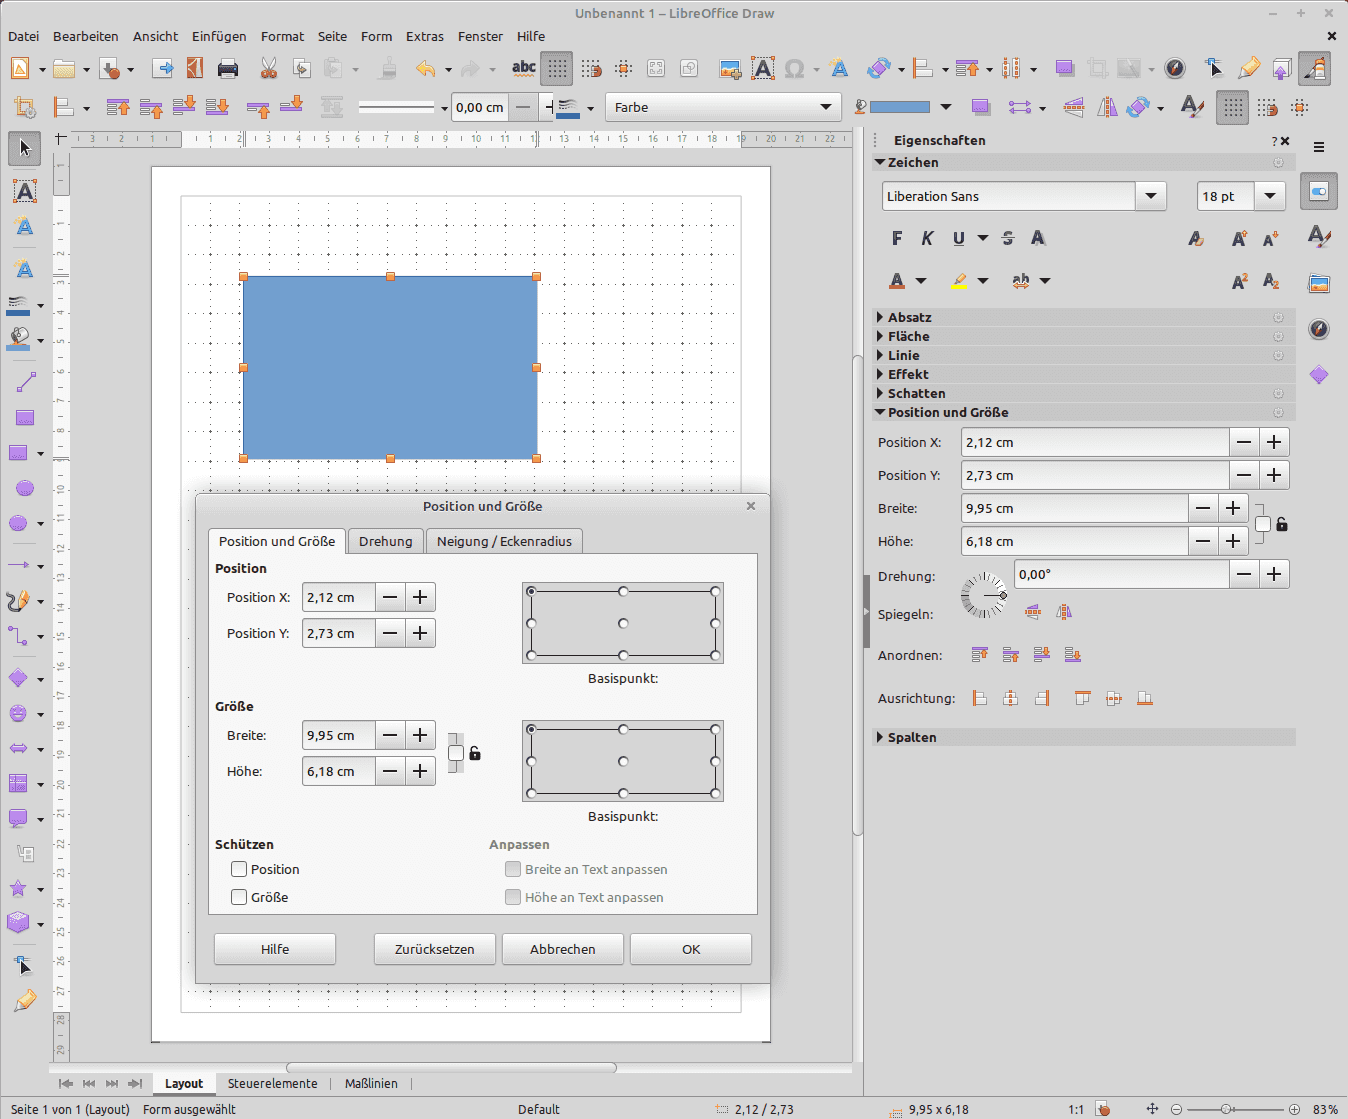Viewport: 1348px width, 1119px height.
Task: Click the cut scissors icon
Action: pos(268,68)
